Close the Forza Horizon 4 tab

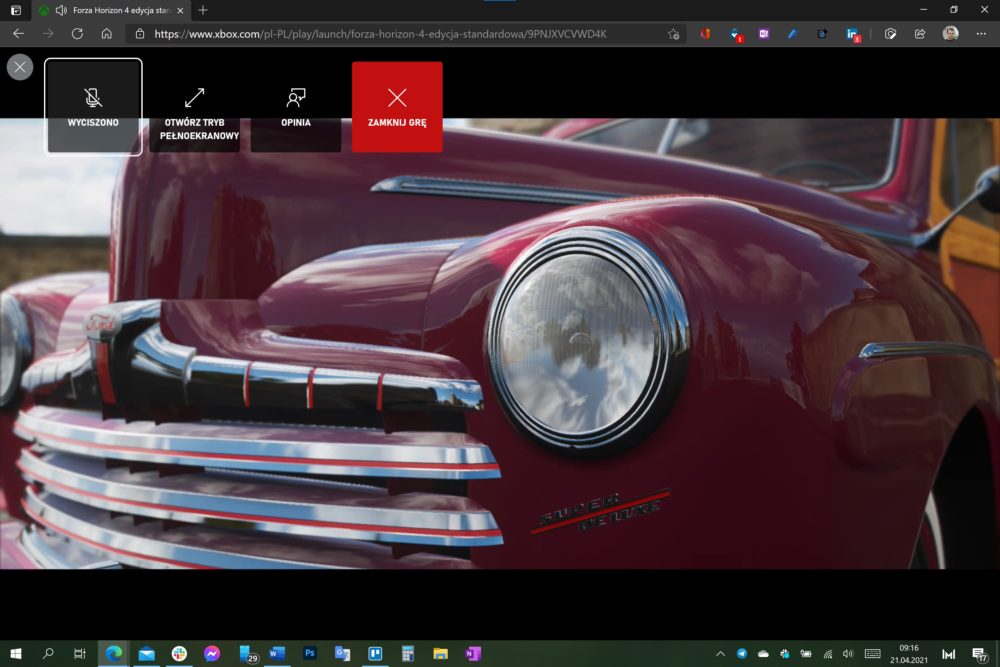click(x=180, y=10)
